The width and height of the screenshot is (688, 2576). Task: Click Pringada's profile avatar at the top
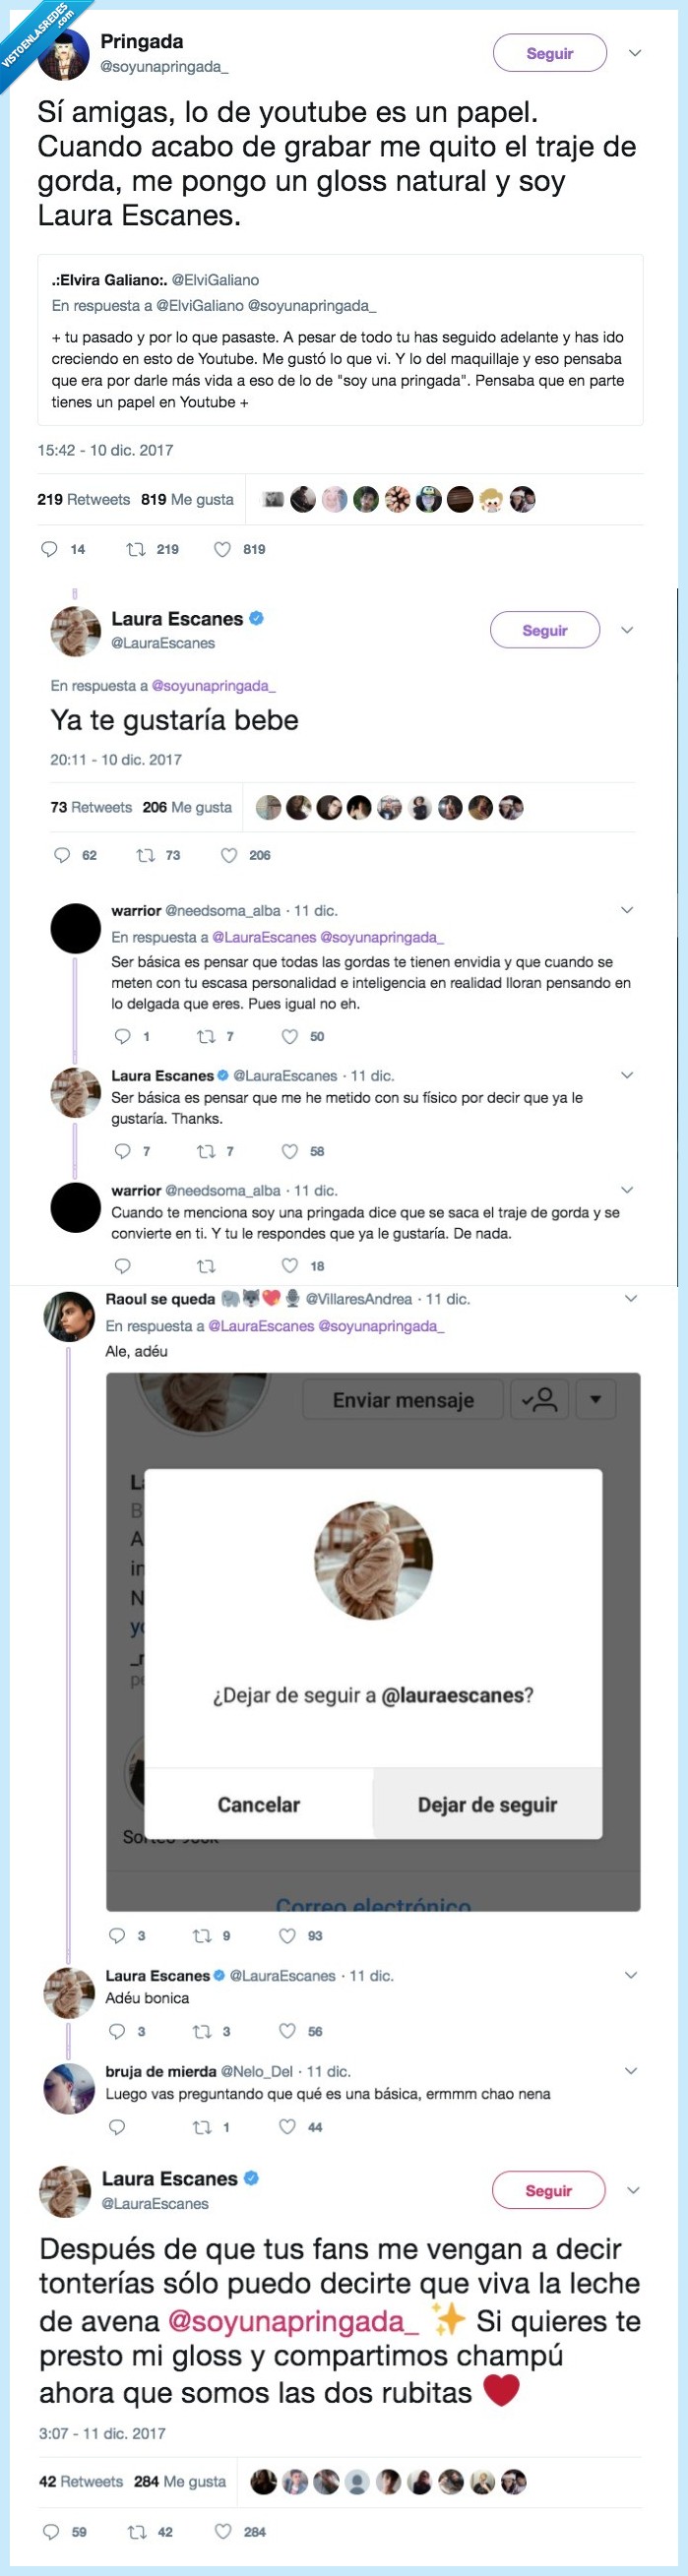click(64, 55)
